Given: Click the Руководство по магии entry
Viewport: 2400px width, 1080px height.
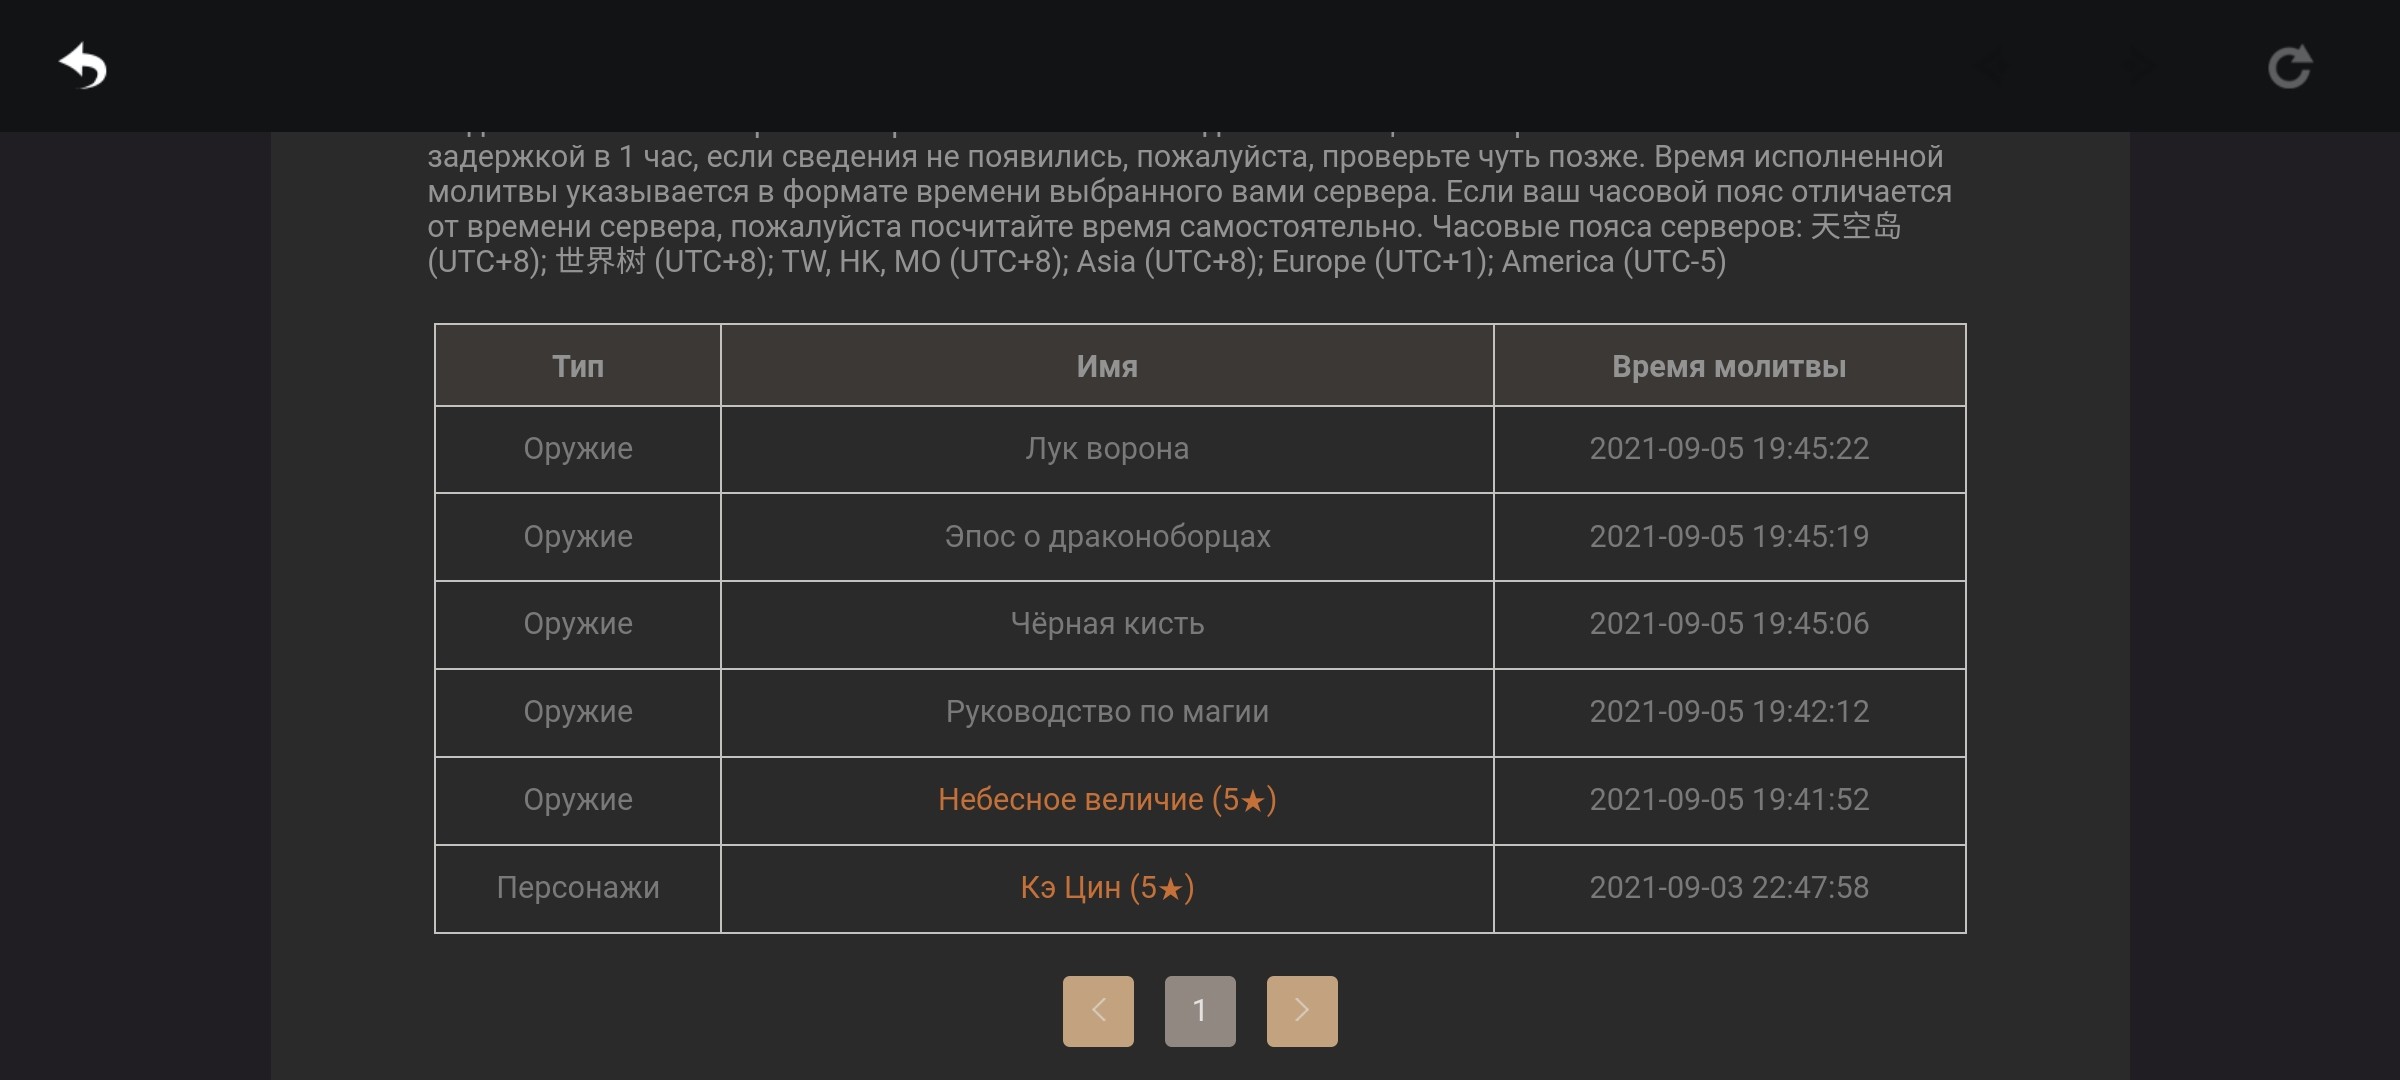Looking at the screenshot, I should coord(1107,712).
